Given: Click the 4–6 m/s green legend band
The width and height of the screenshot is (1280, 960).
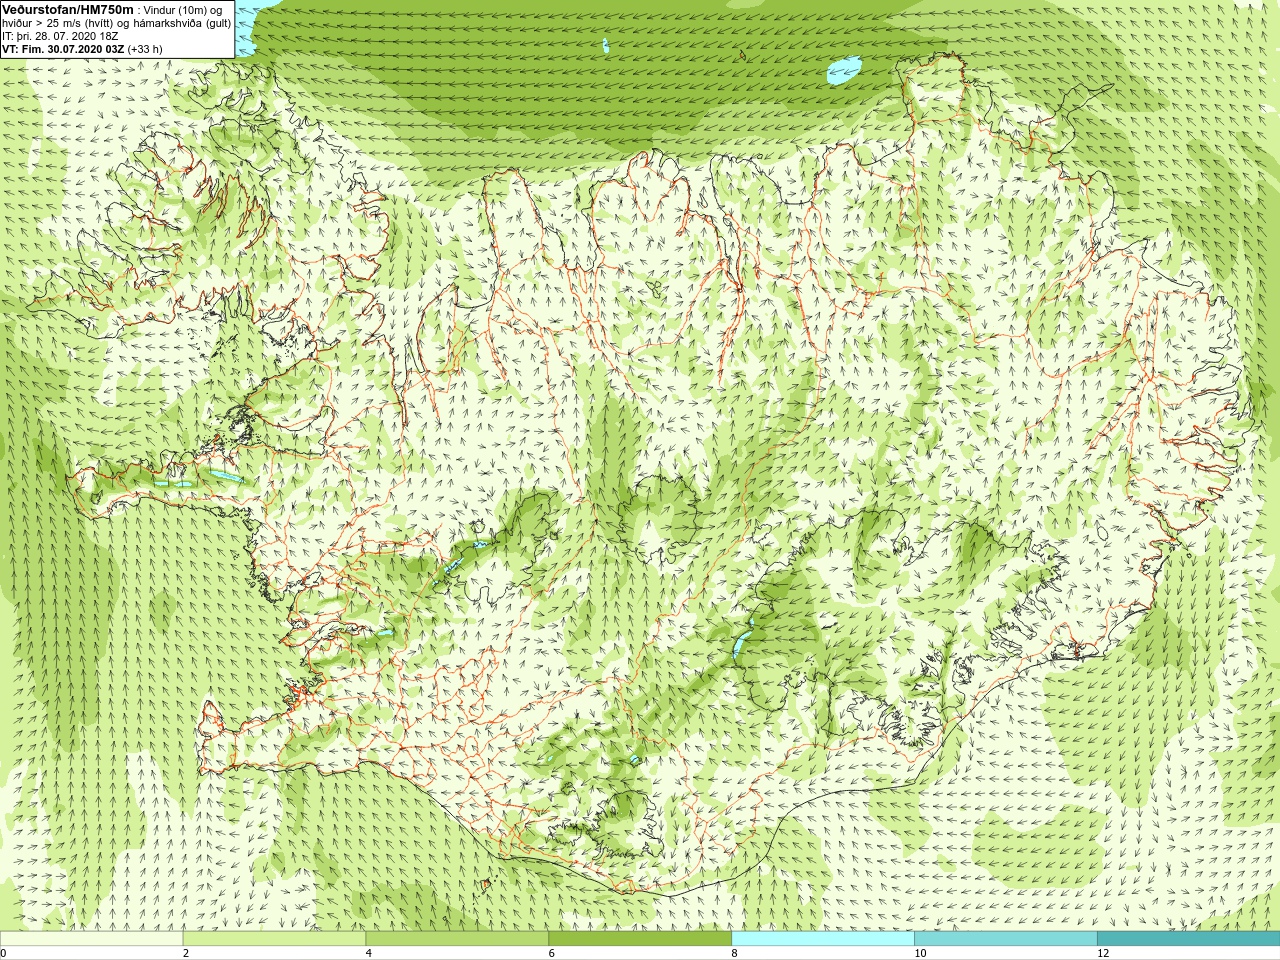Looking at the screenshot, I should [457, 940].
